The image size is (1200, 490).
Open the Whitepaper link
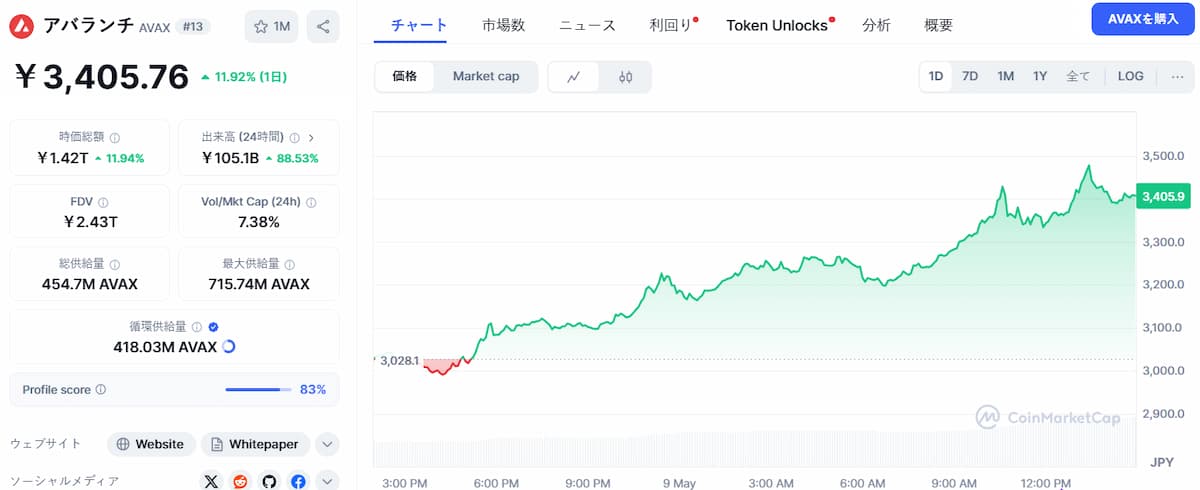(255, 444)
